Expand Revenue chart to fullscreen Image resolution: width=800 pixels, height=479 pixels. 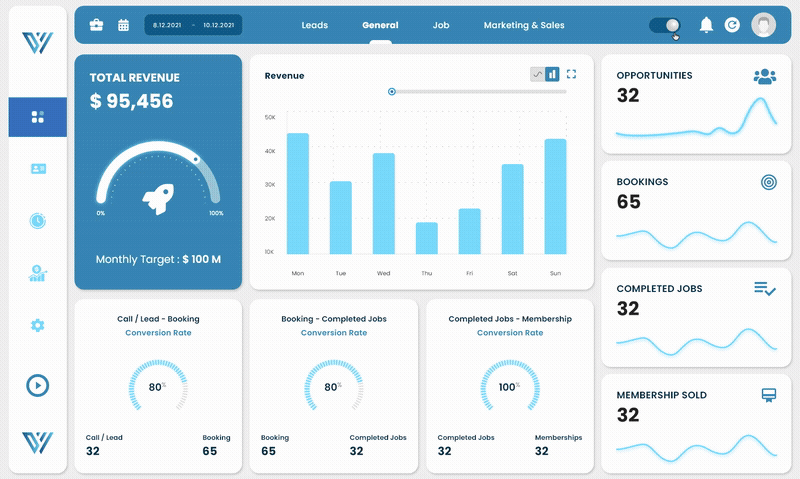tap(572, 74)
